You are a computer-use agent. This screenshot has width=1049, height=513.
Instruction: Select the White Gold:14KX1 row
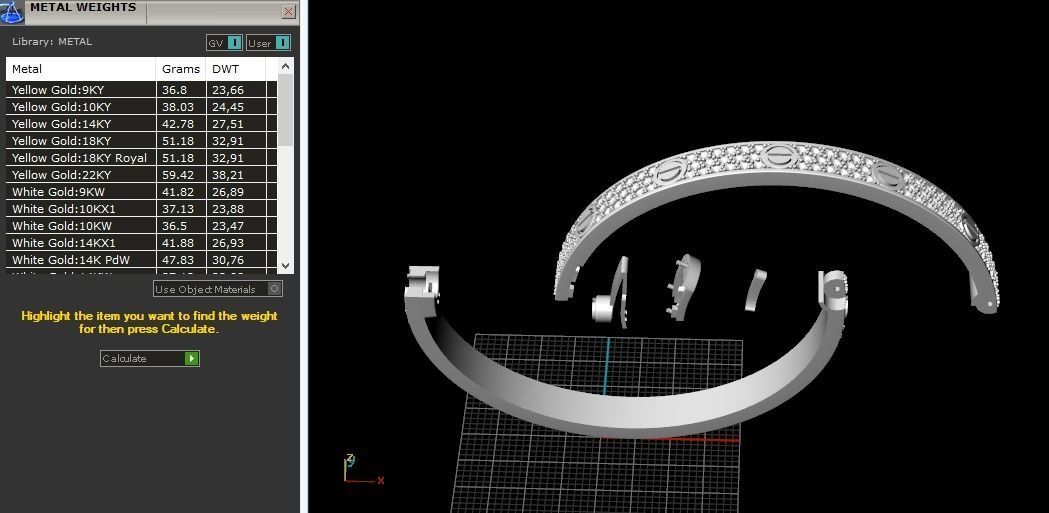pos(141,243)
